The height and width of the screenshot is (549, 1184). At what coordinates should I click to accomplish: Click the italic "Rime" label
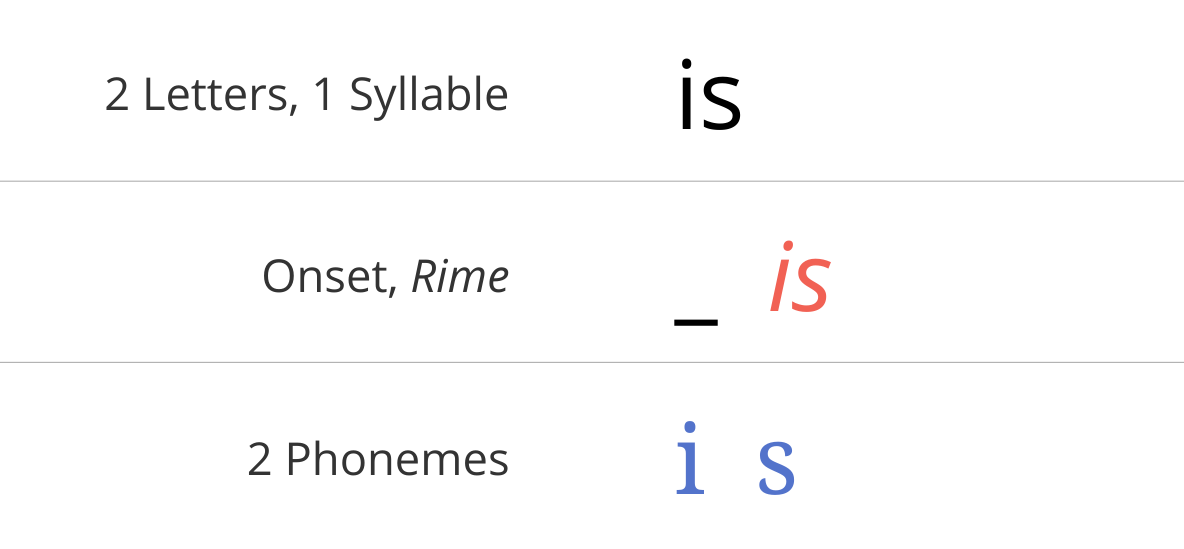point(460,276)
